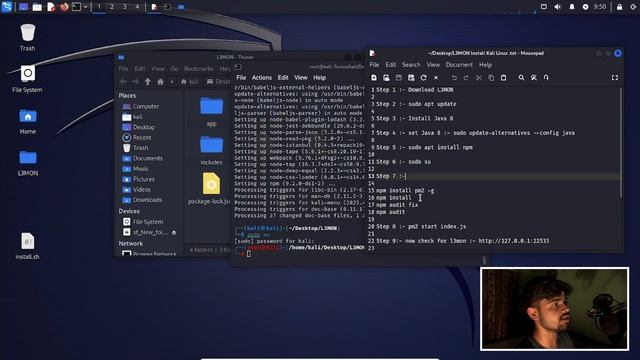
Task: Select File System under Devices in Thunar
Action: [x=143, y=222]
